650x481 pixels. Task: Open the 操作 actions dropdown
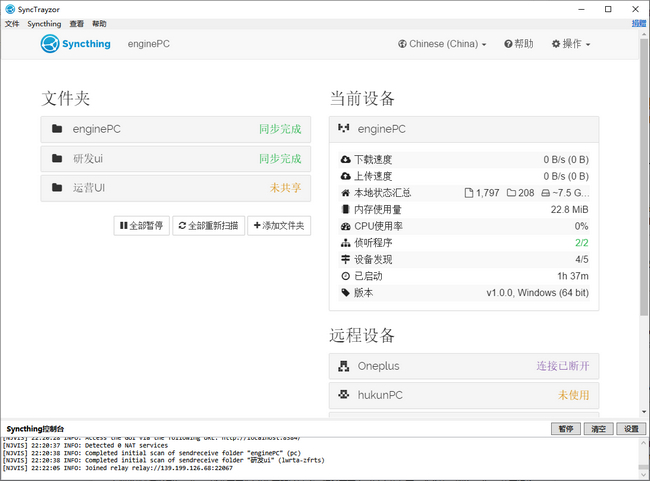click(571, 44)
